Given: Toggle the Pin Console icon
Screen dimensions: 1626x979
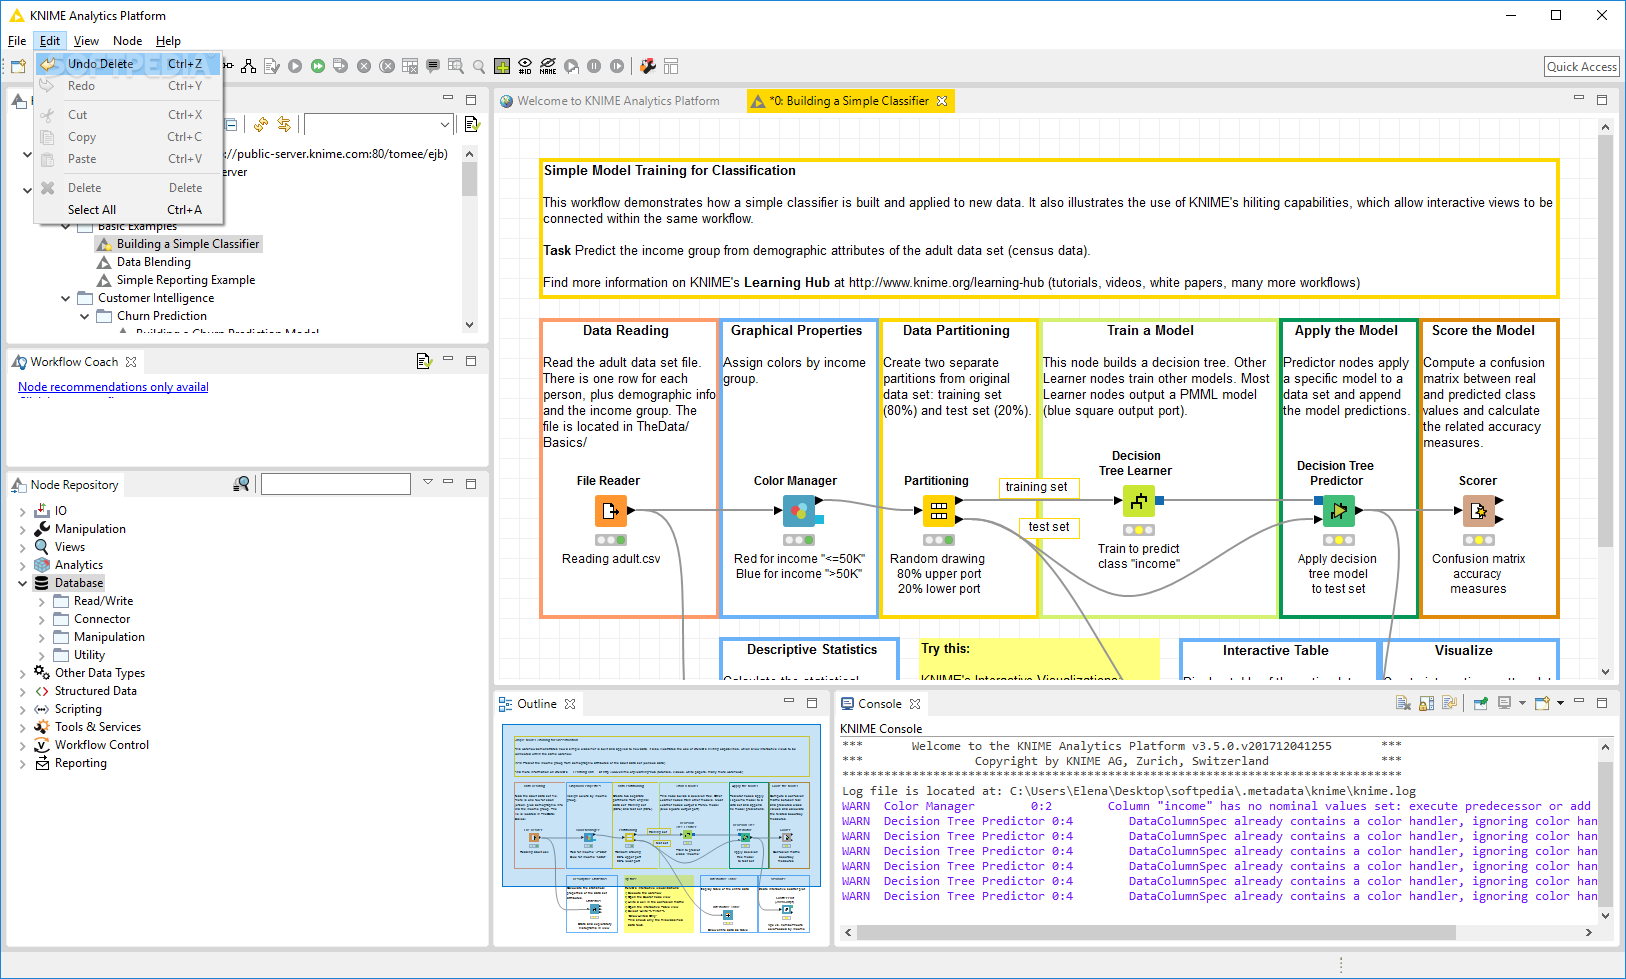Looking at the screenshot, I should tap(1480, 703).
